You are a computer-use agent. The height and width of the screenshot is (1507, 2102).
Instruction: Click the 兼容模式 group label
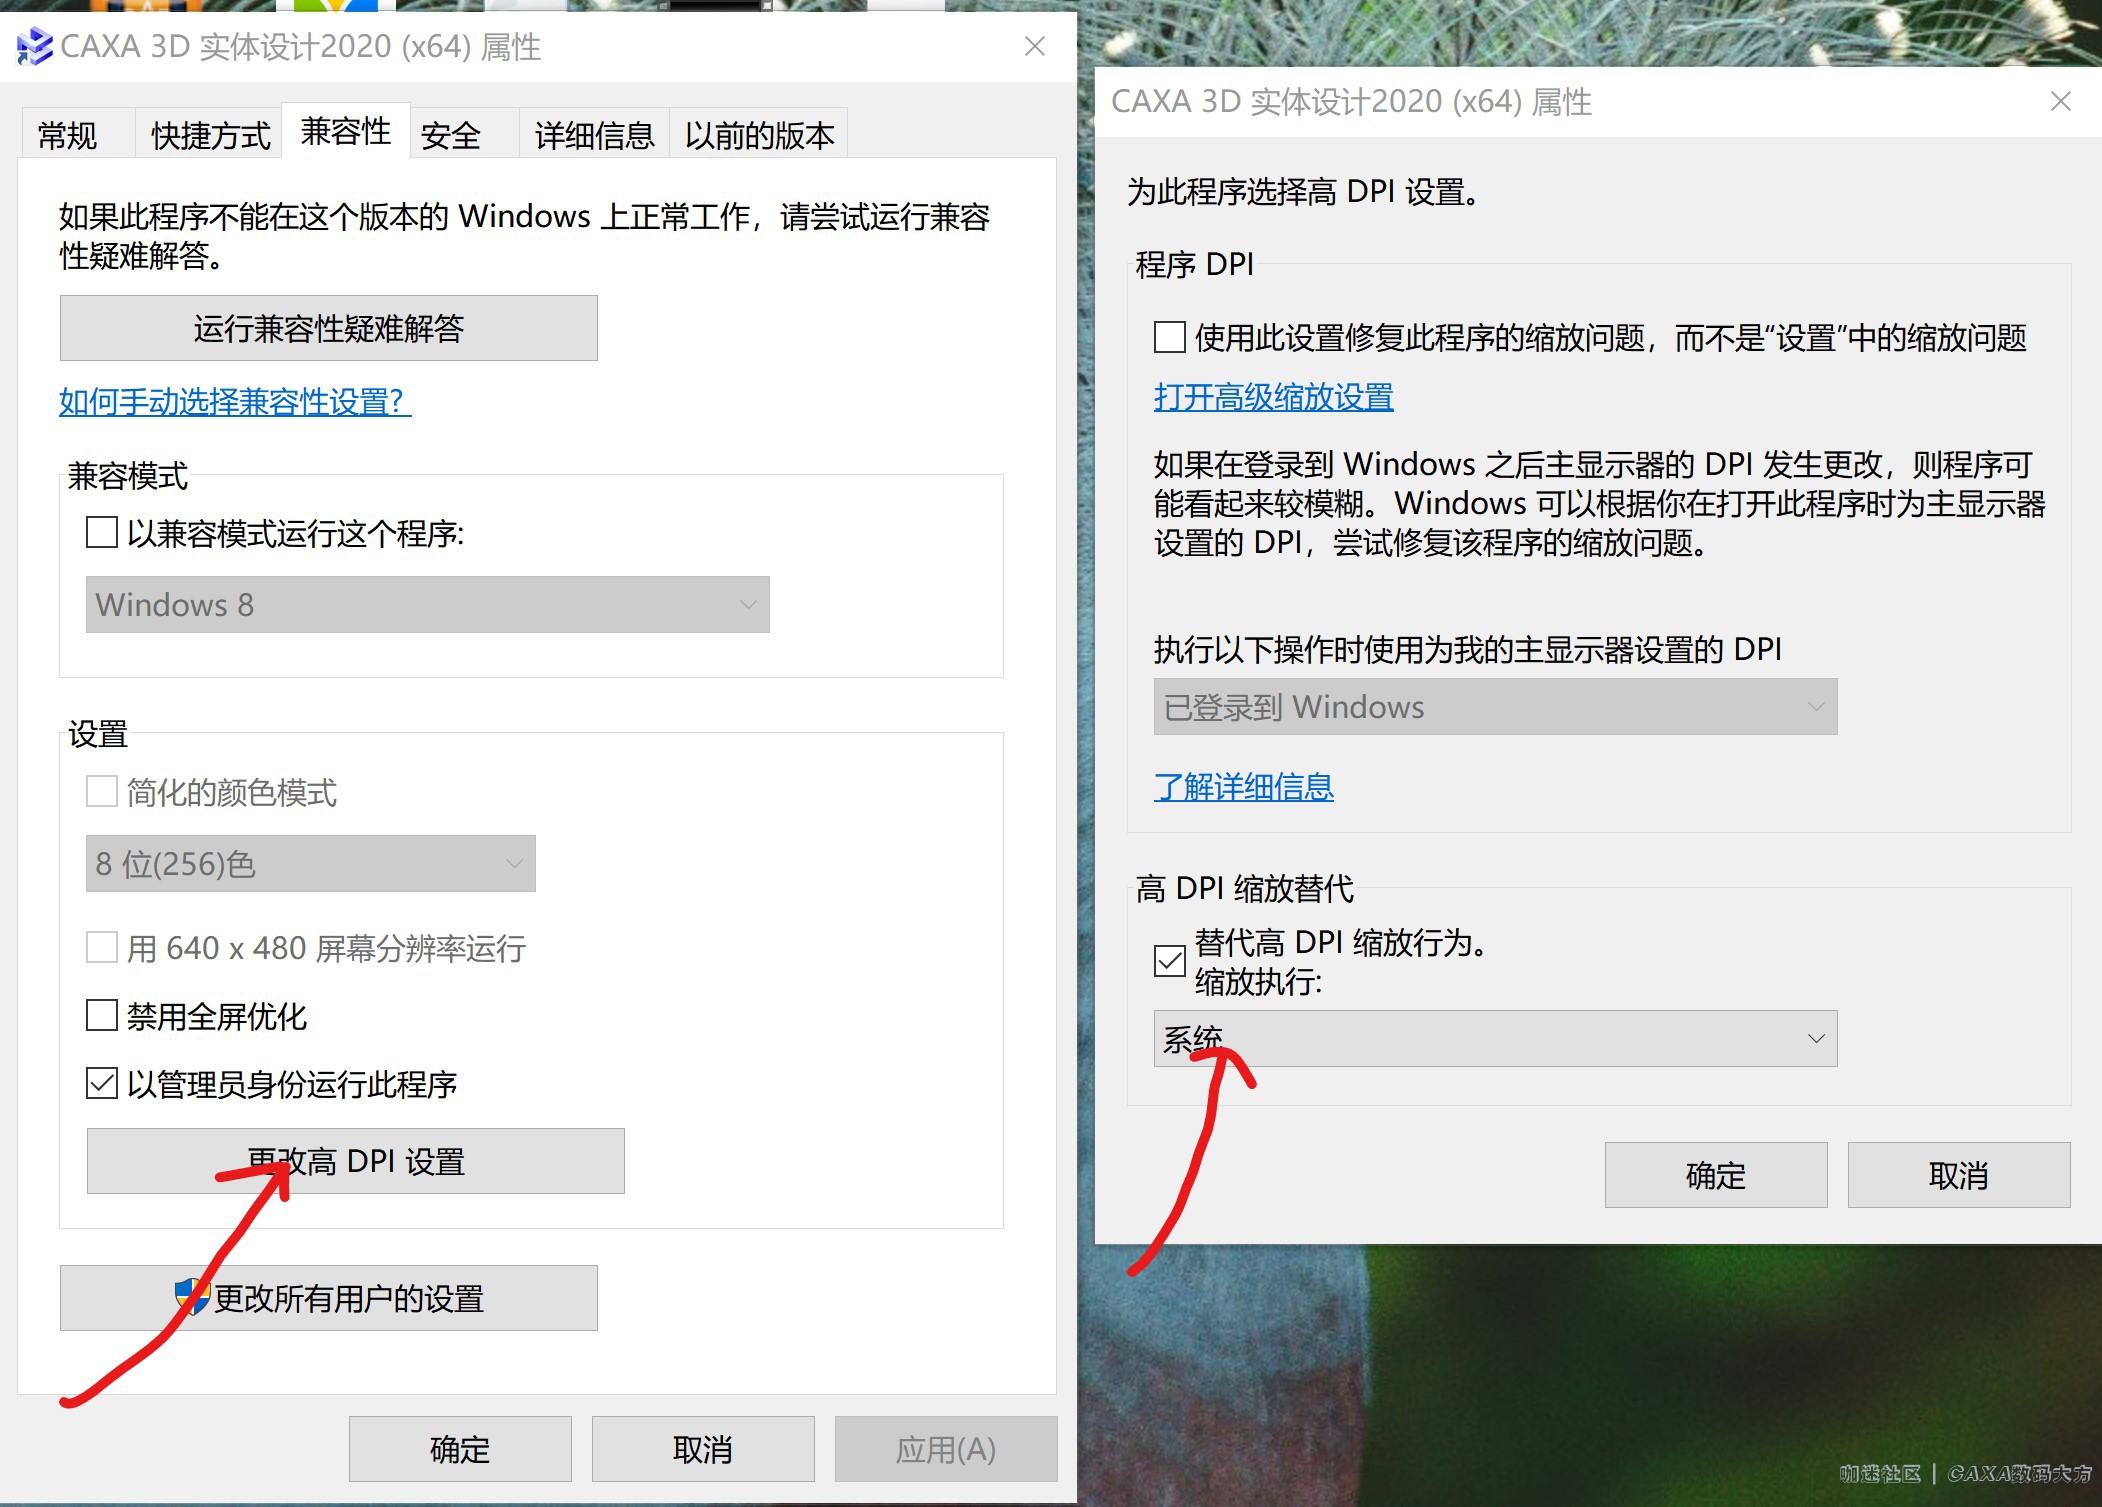(x=127, y=476)
